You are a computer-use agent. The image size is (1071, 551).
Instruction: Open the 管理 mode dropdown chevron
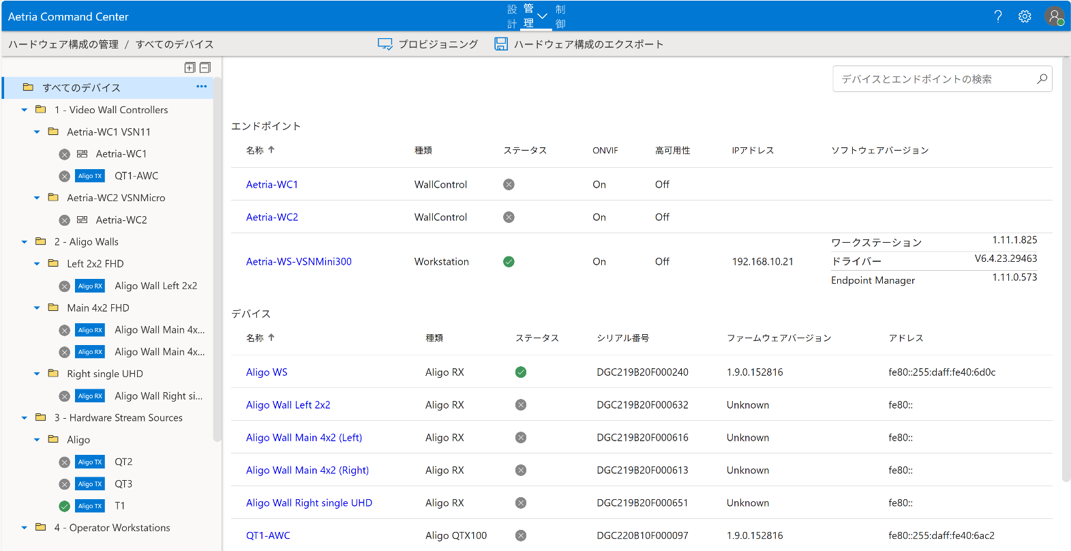point(543,16)
